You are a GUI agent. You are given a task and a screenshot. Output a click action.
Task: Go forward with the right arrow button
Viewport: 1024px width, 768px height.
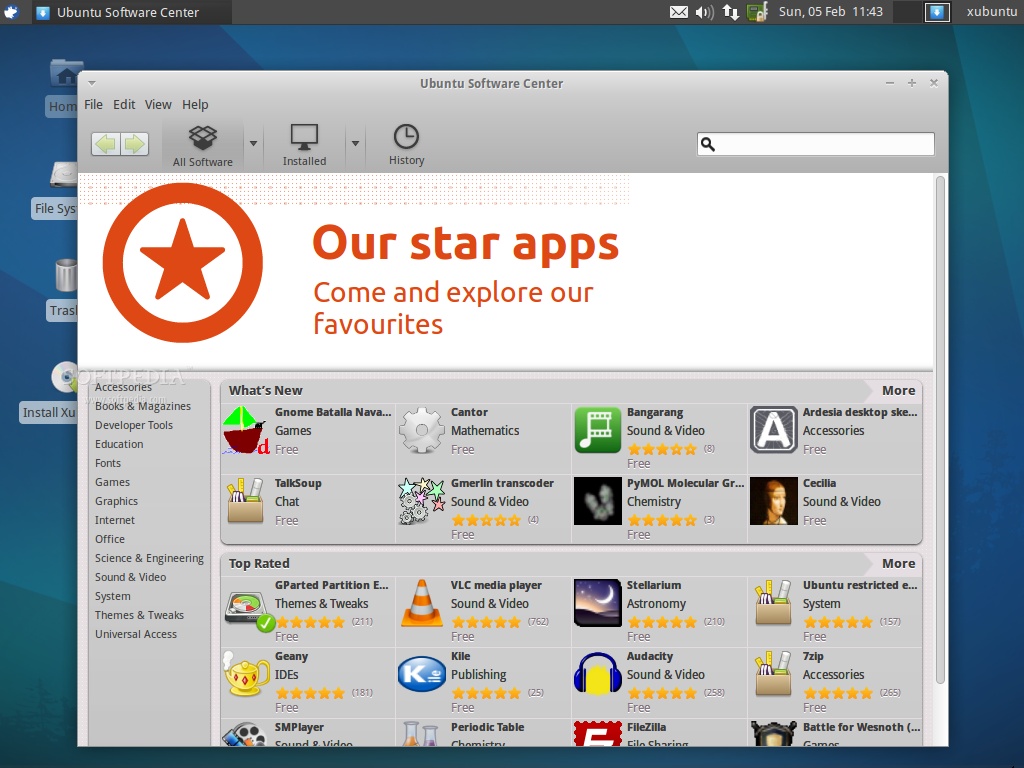135,144
